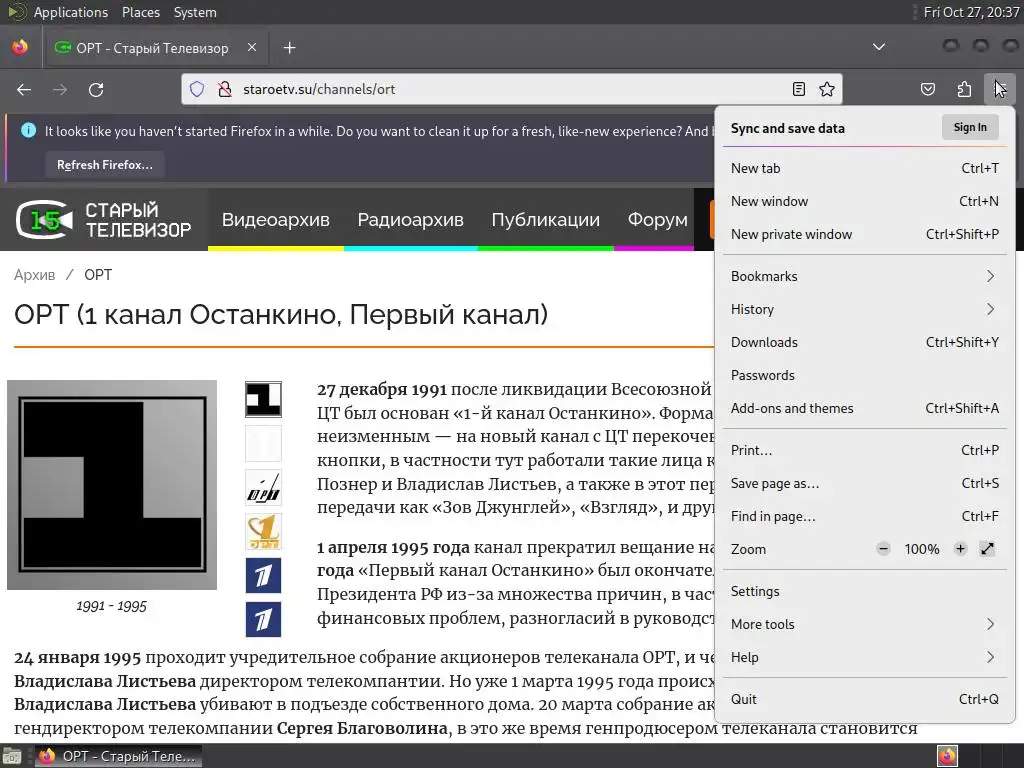Open a New private window
Viewport: 1024px width, 768px height.
pos(865,234)
